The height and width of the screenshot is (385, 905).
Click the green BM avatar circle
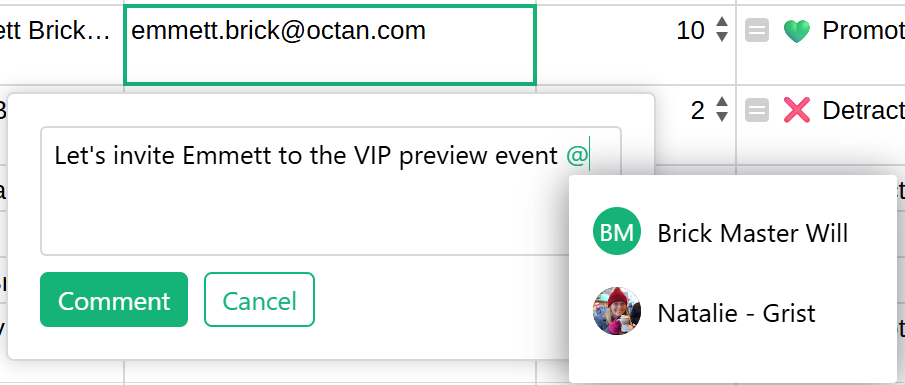click(616, 231)
